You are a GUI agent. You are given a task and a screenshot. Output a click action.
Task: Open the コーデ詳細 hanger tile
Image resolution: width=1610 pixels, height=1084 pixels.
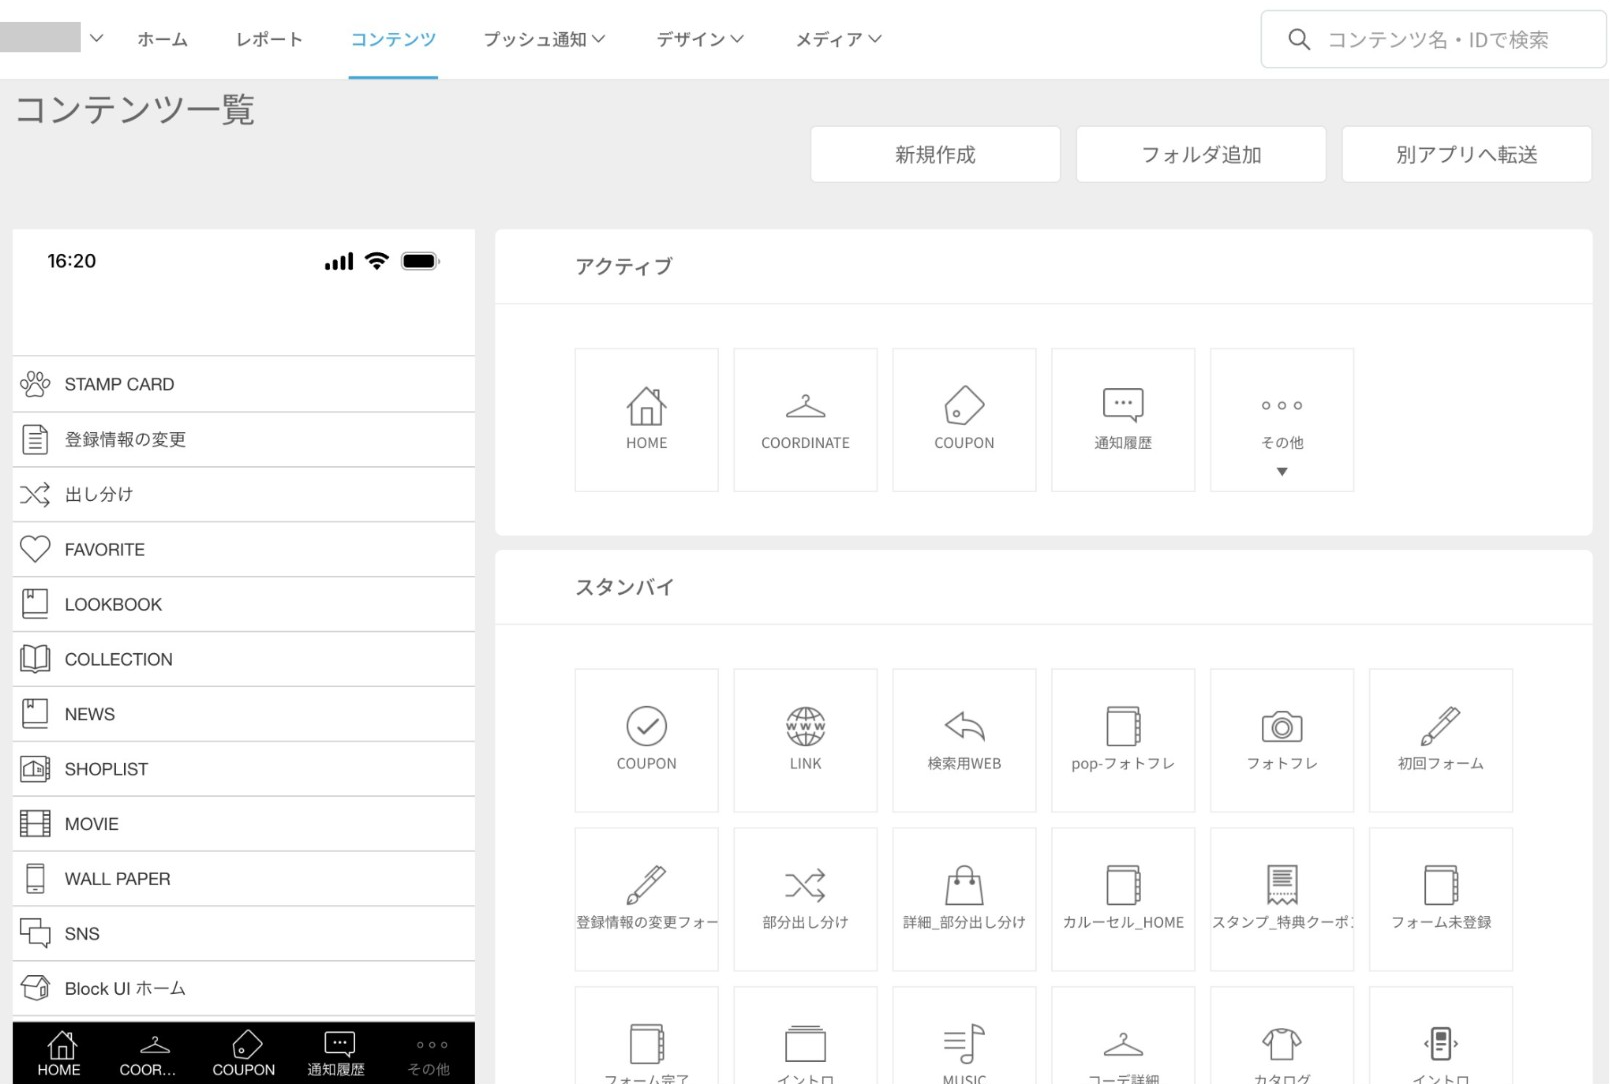coord(1123,1036)
